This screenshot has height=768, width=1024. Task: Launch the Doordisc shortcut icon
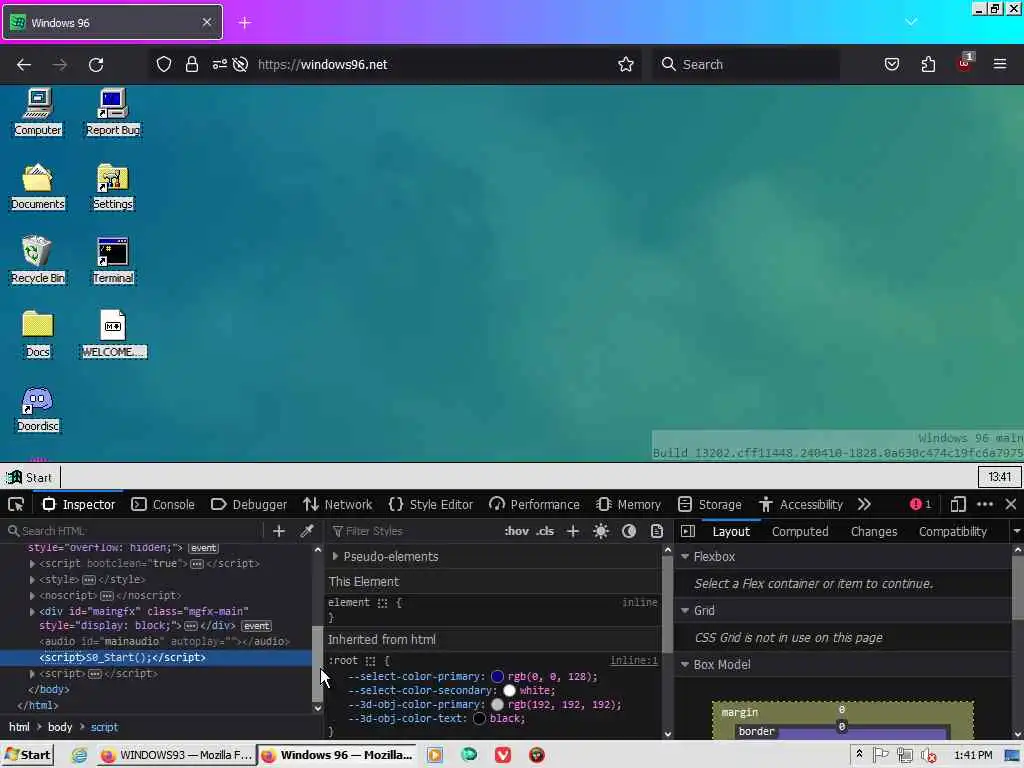tap(38, 408)
